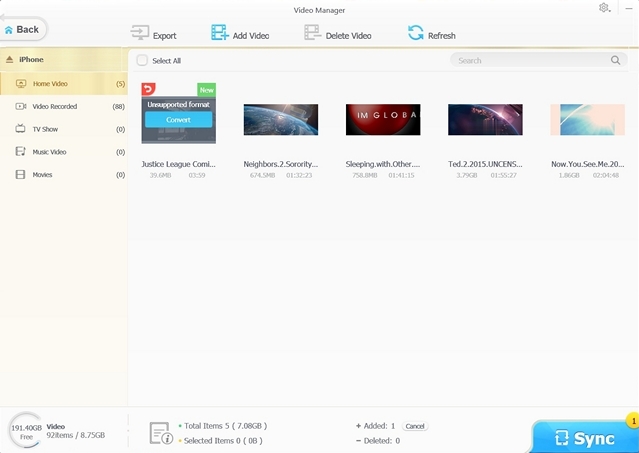This screenshot has height=453, width=639.
Task: Click the Delete Video icon
Action: click(x=313, y=33)
